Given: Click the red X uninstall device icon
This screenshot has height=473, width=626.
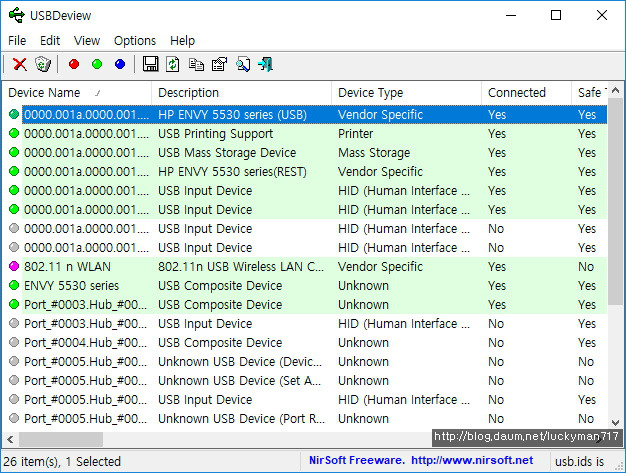Looking at the screenshot, I should (20, 64).
